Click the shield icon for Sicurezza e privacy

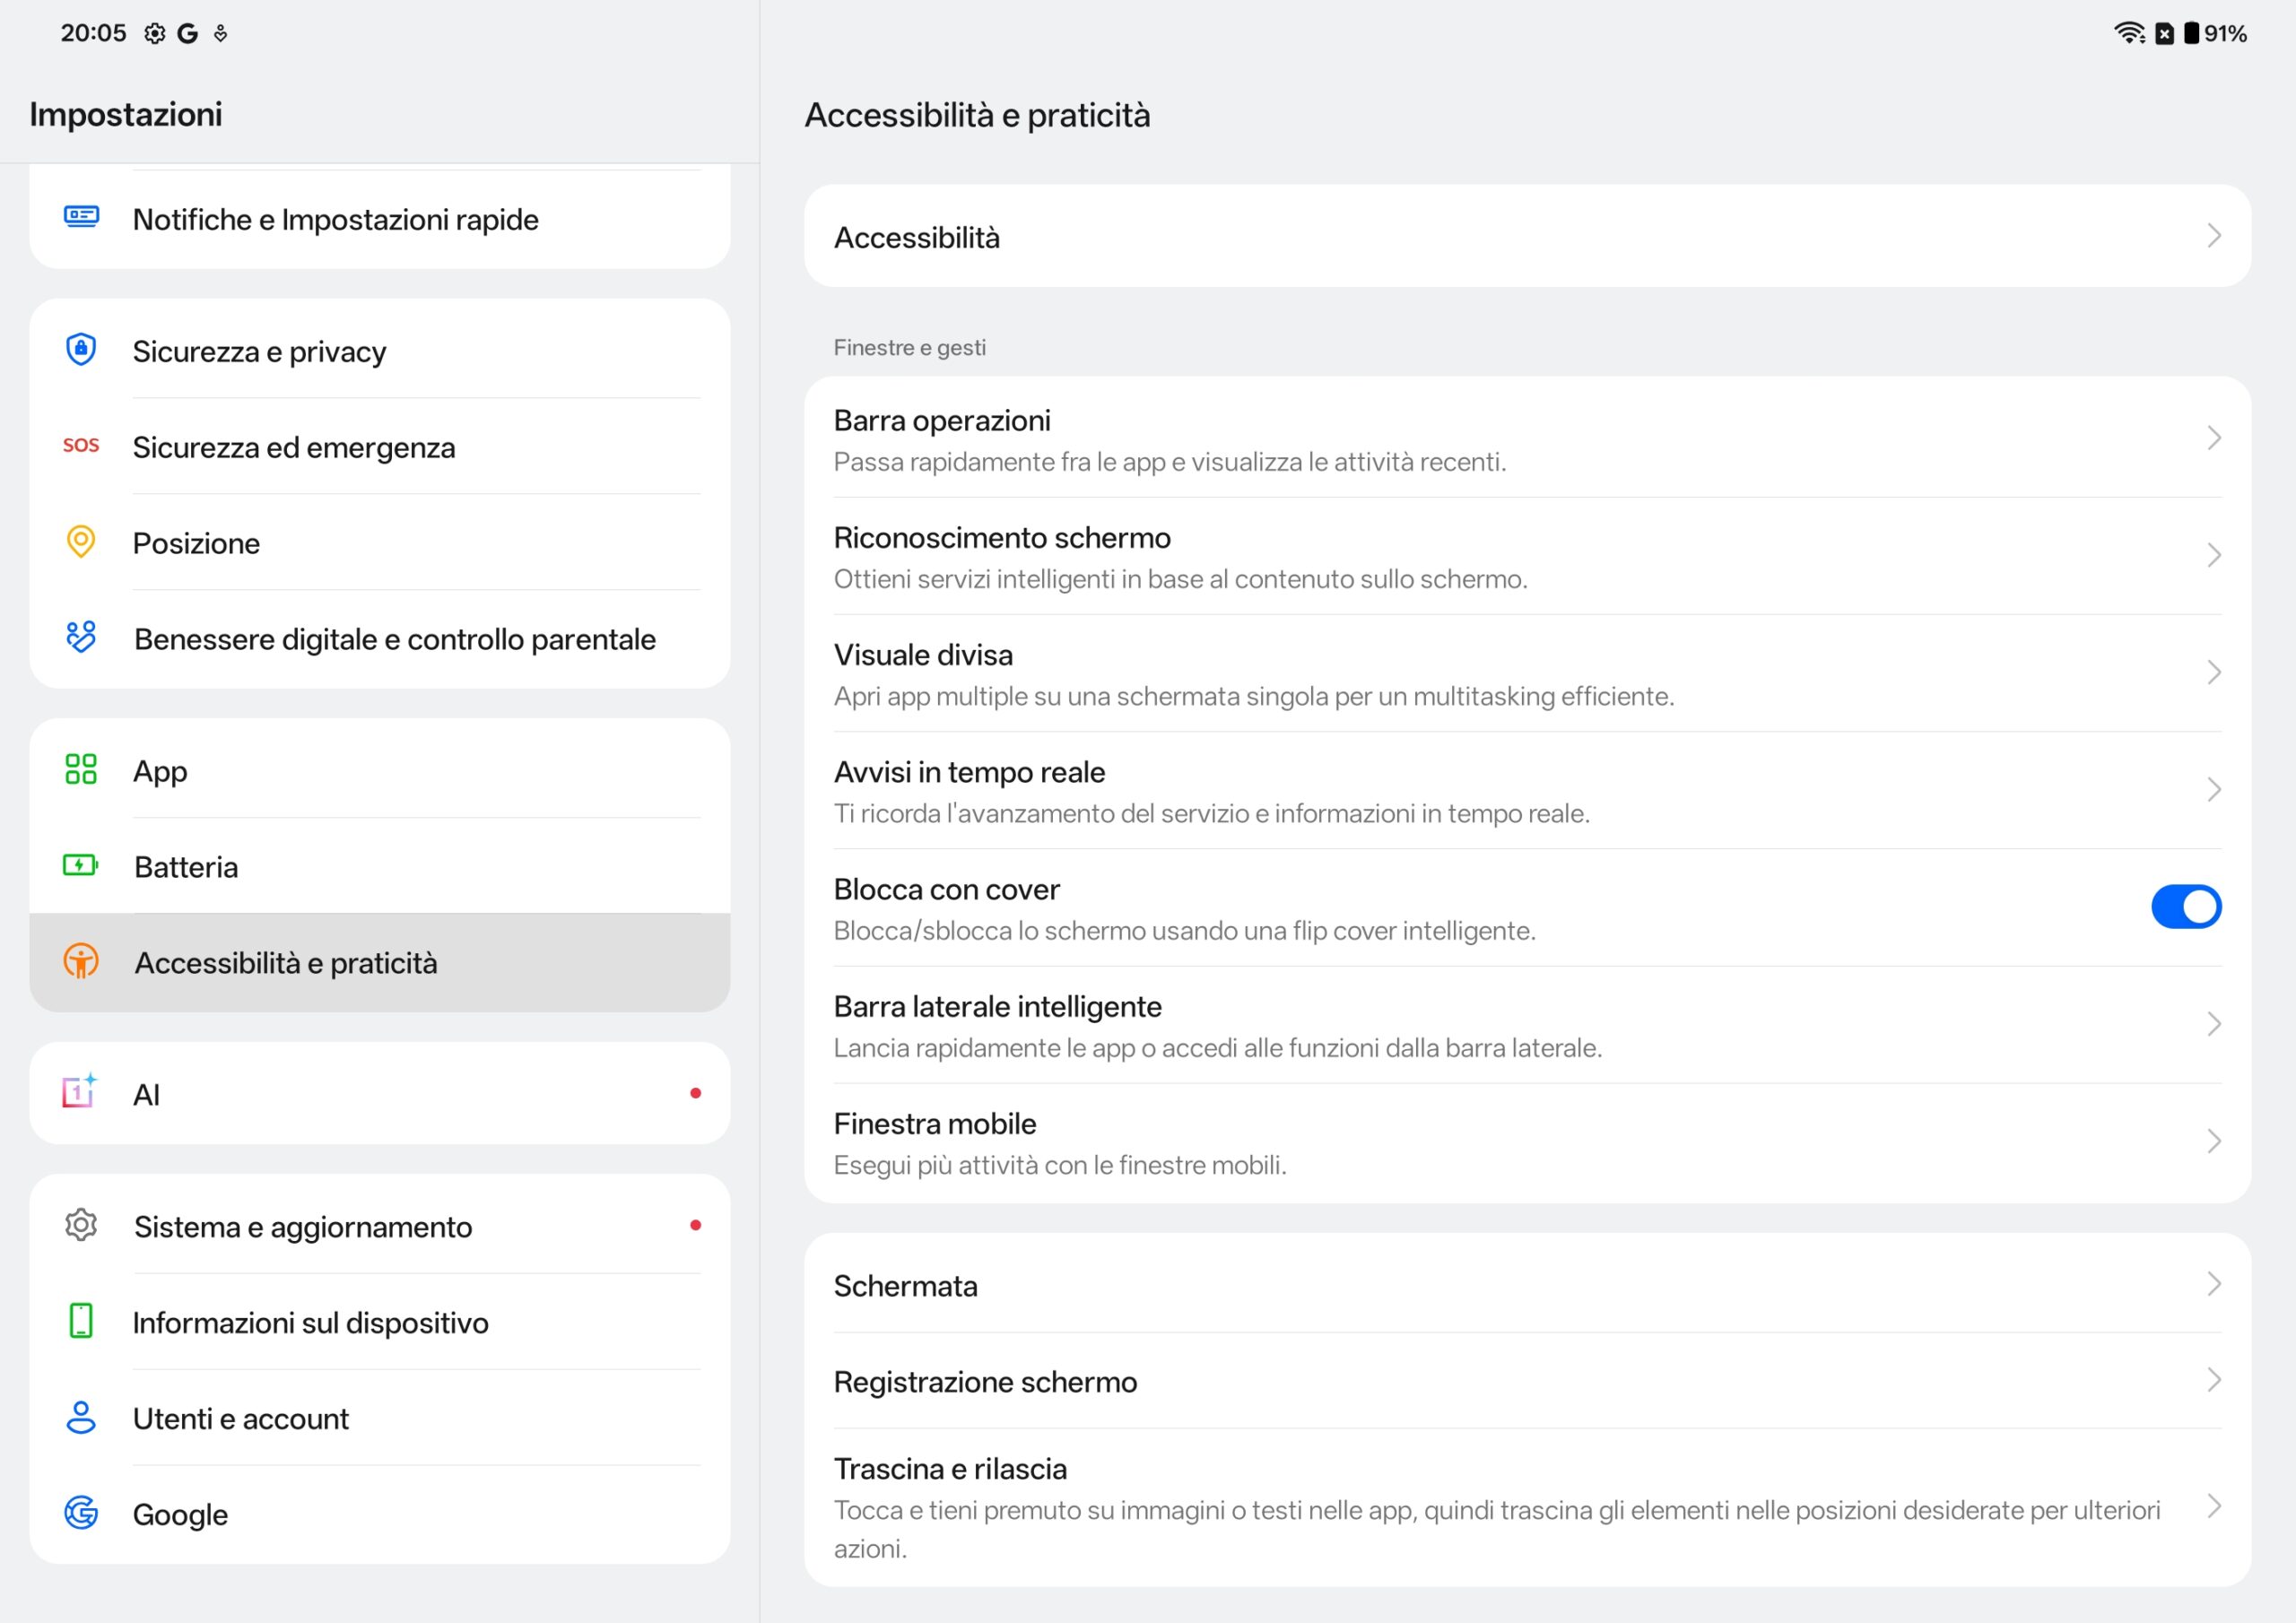coord(81,350)
